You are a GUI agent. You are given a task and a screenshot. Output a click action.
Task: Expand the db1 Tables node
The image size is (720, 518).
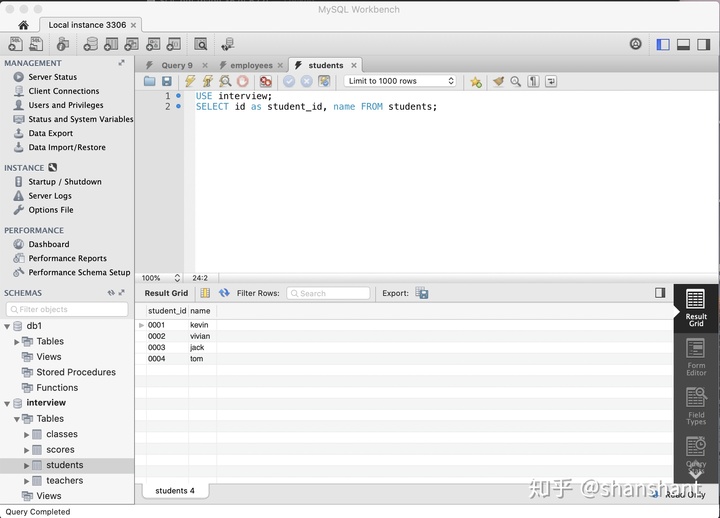point(17,342)
